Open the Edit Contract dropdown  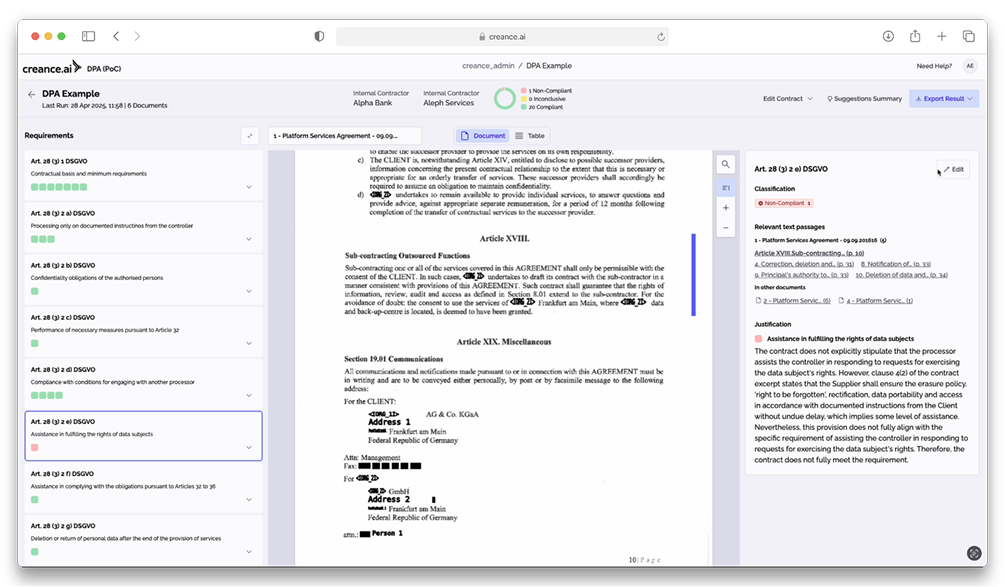[788, 99]
